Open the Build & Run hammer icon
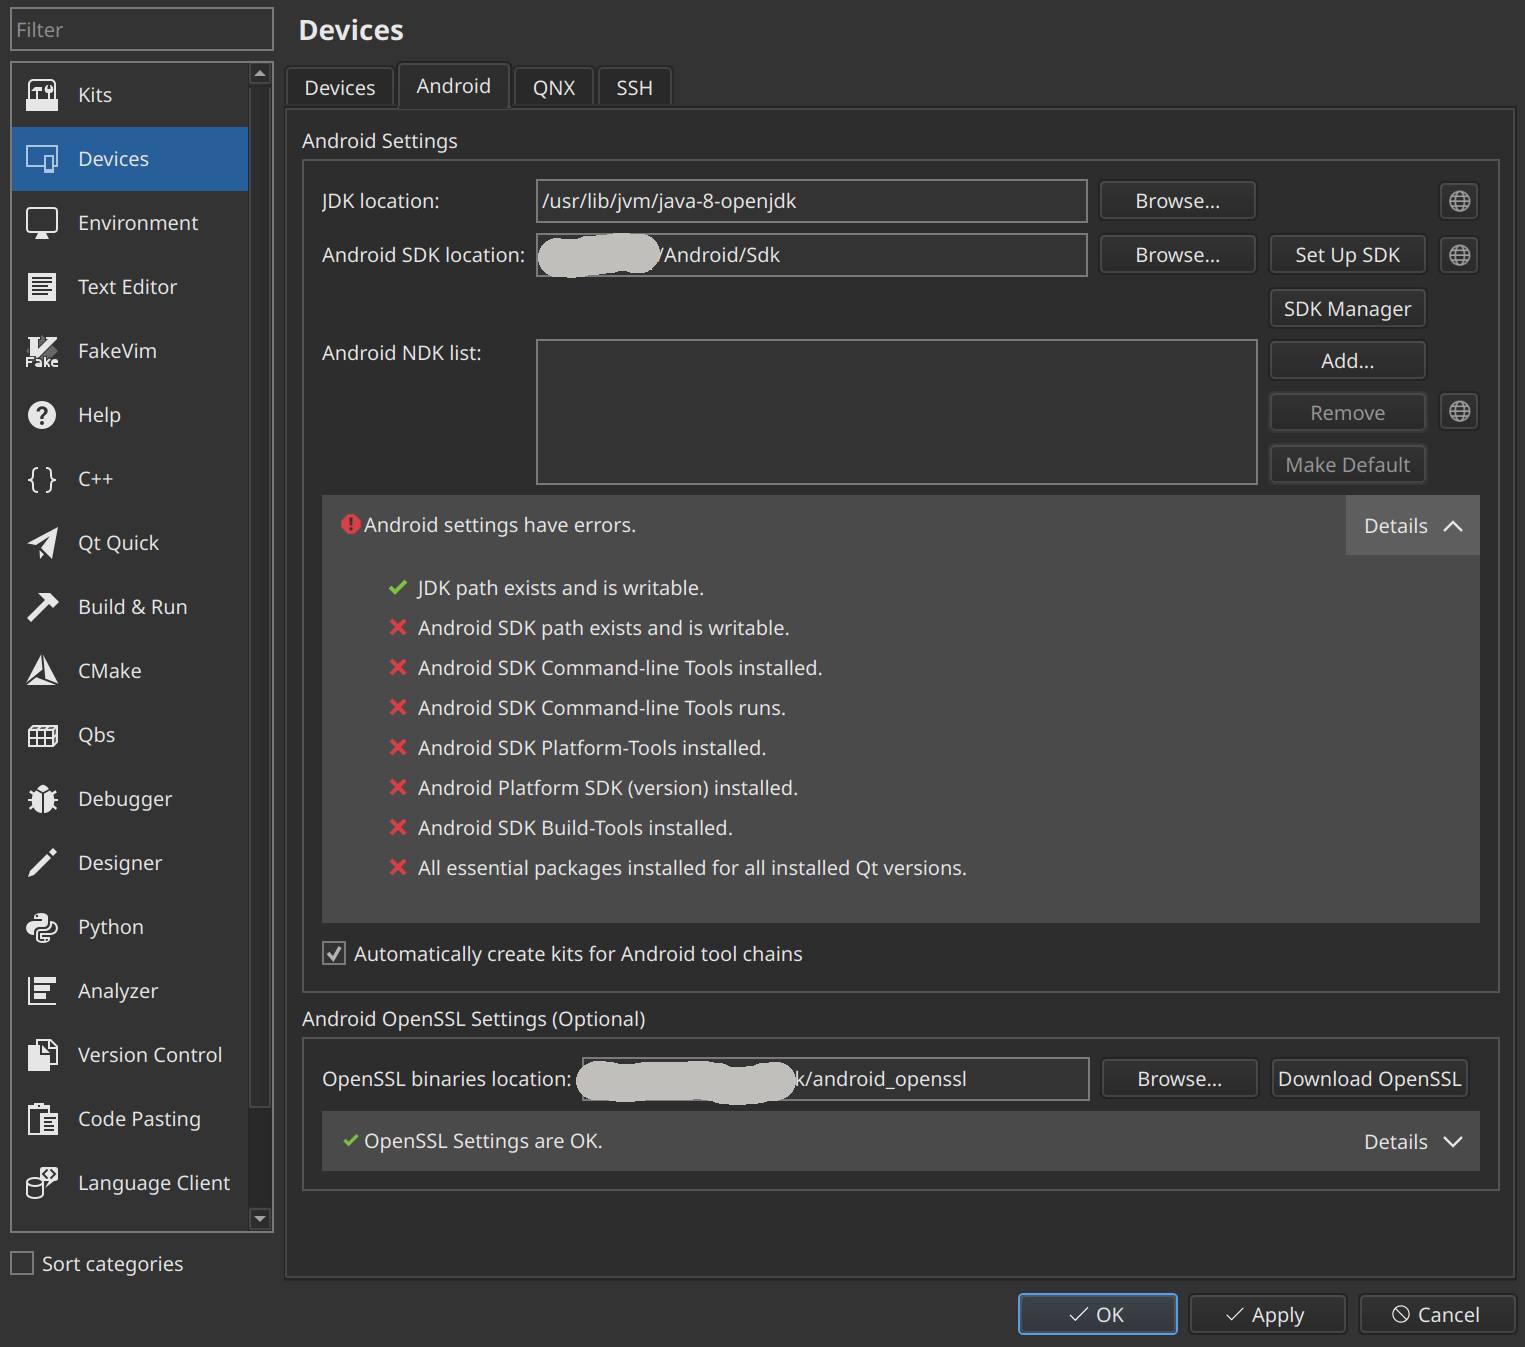This screenshot has width=1525, height=1347. point(42,607)
